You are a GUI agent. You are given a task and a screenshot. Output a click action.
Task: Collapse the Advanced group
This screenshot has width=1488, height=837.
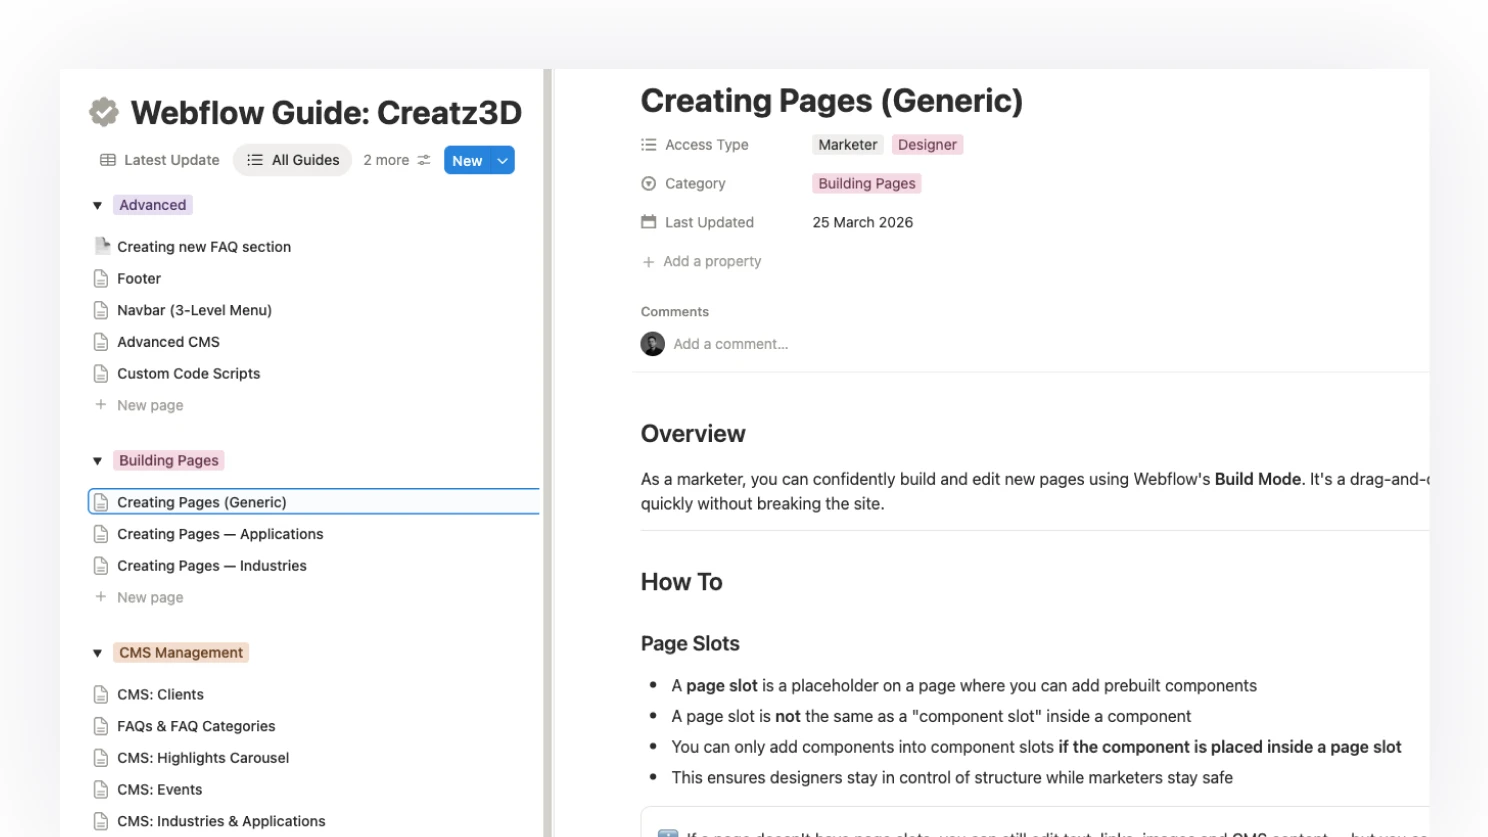(x=97, y=205)
